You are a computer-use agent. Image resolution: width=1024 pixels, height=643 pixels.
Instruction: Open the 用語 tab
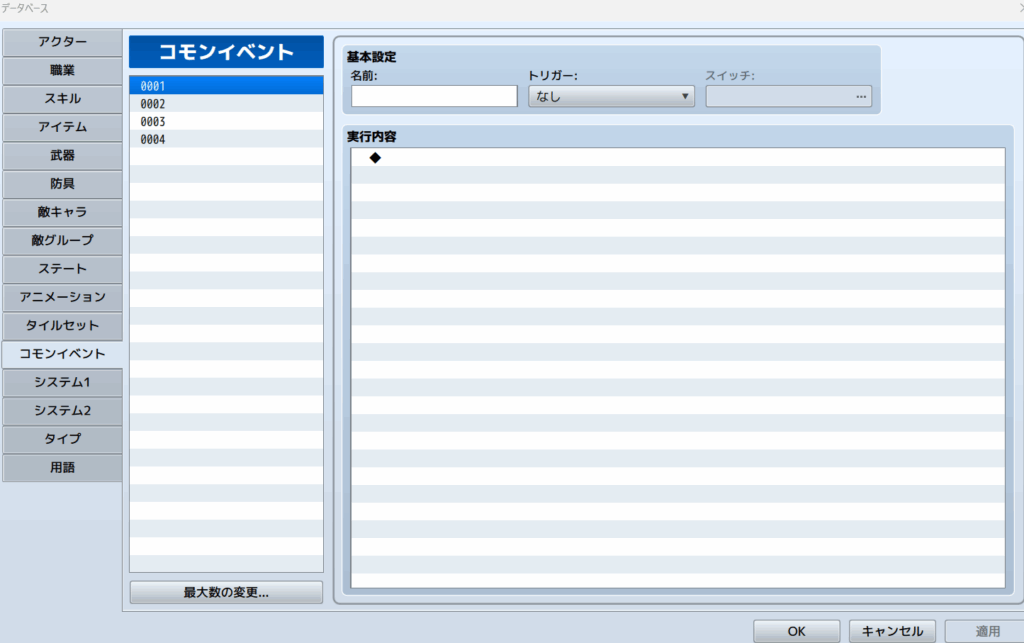coord(62,467)
